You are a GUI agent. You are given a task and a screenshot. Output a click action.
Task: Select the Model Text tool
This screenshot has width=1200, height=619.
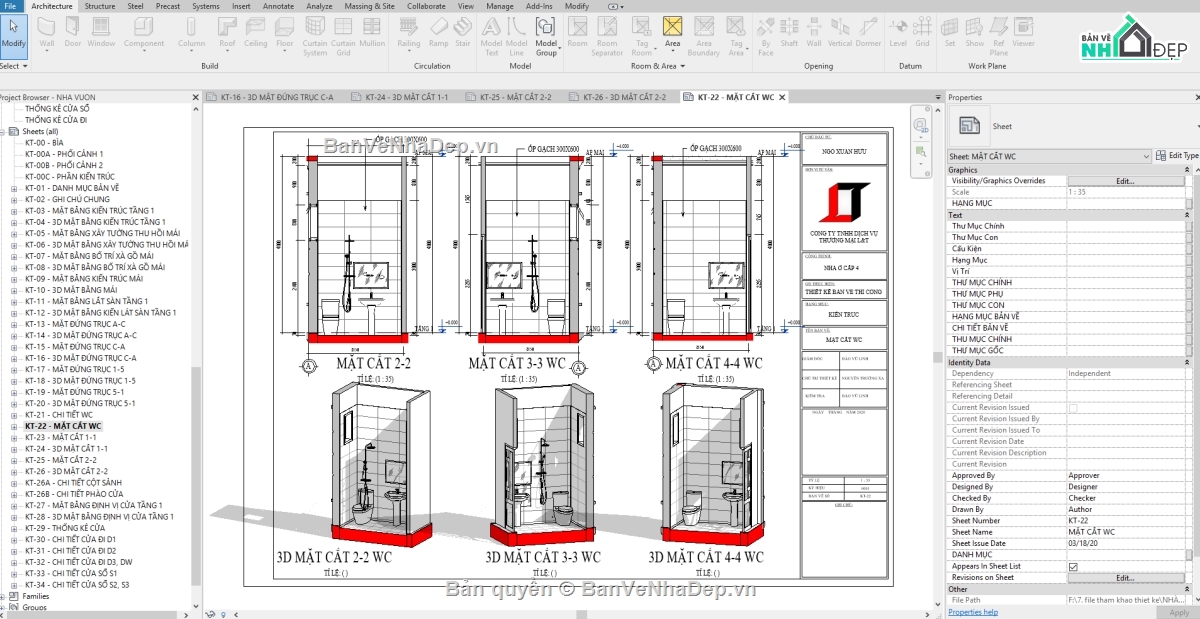pos(491,37)
